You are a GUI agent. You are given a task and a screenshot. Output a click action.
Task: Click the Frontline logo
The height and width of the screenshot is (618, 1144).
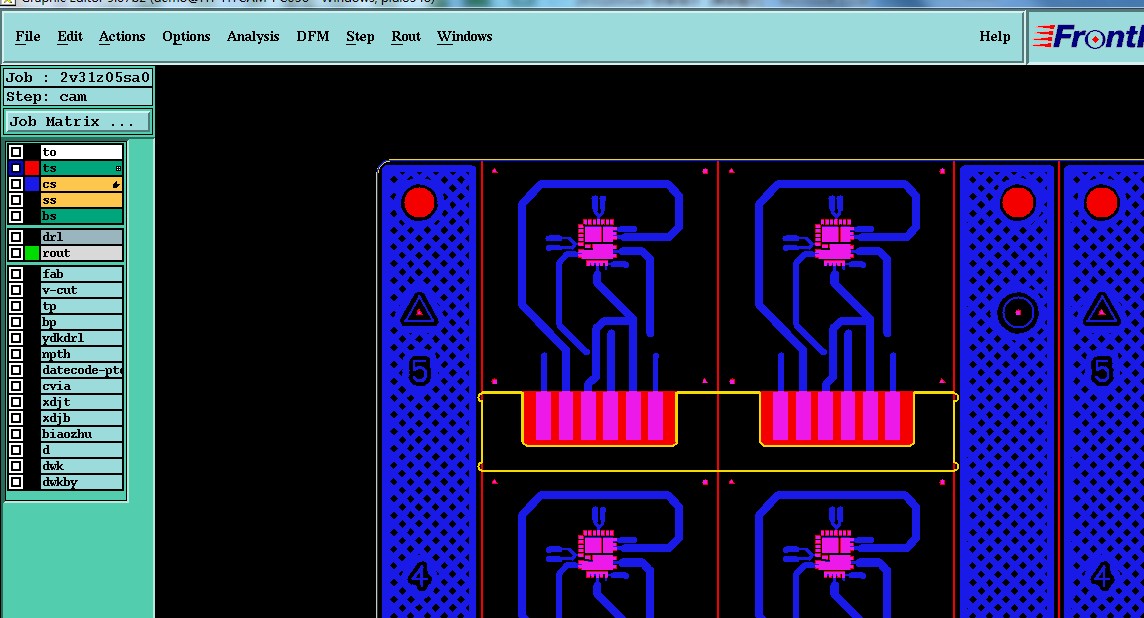(1087, 36)
